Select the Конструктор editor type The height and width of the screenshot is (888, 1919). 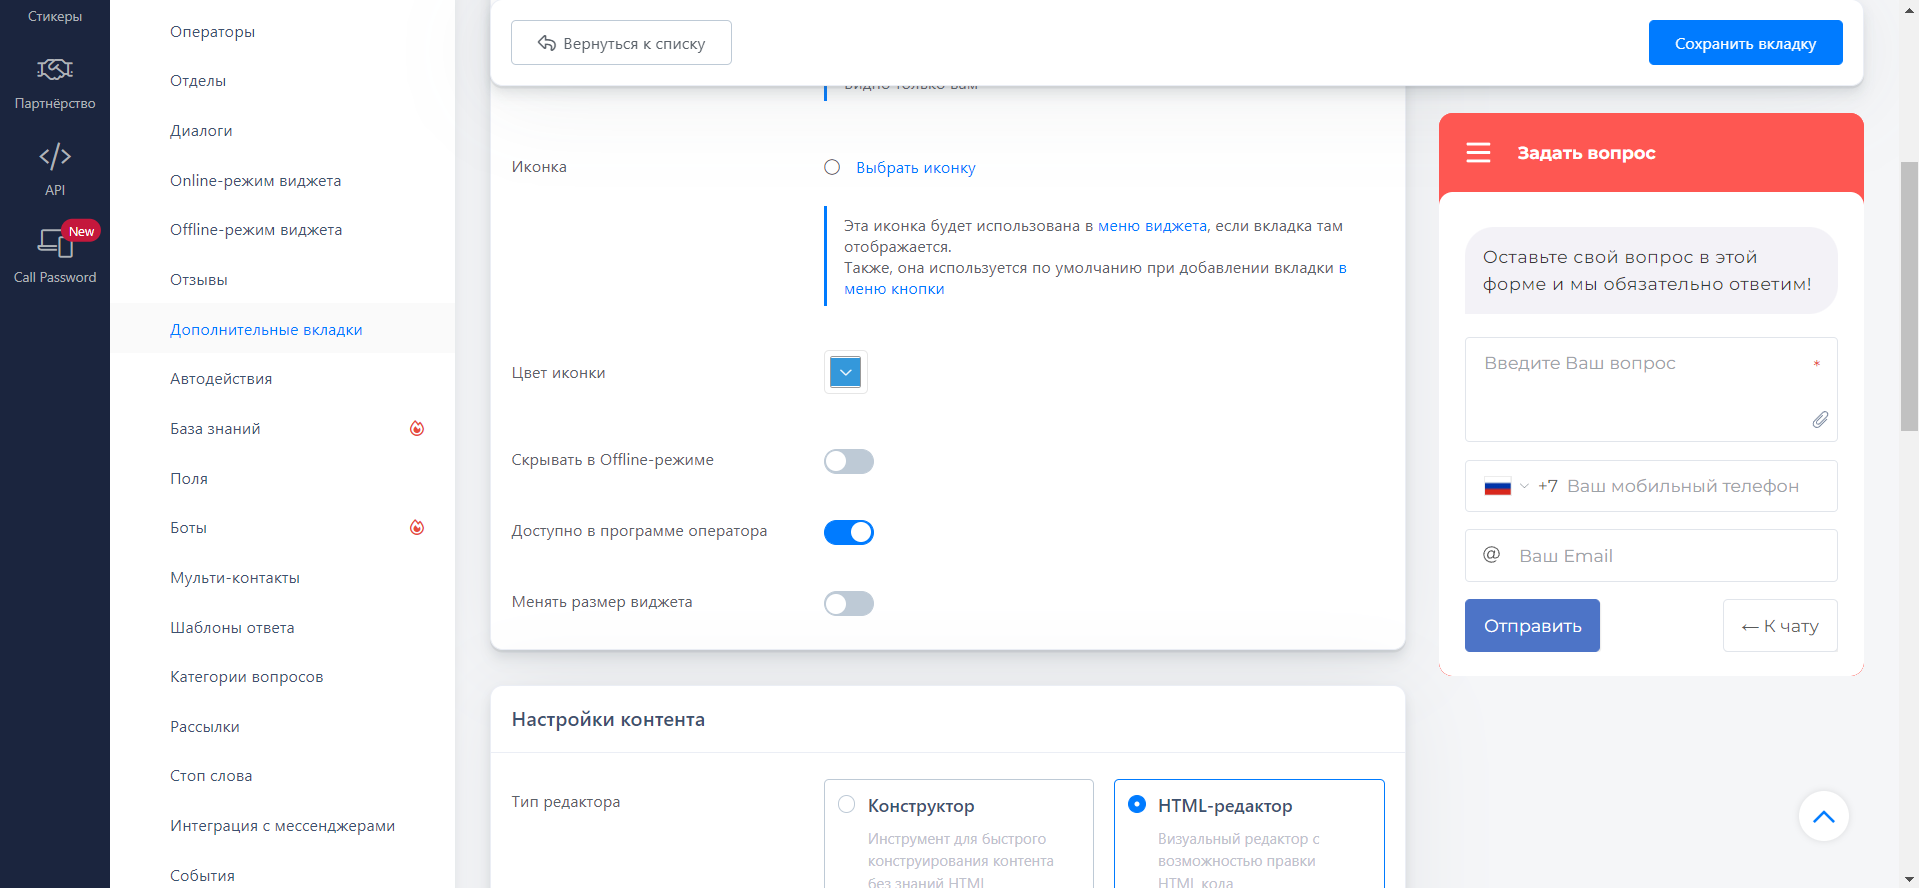[x=847, y=804]
